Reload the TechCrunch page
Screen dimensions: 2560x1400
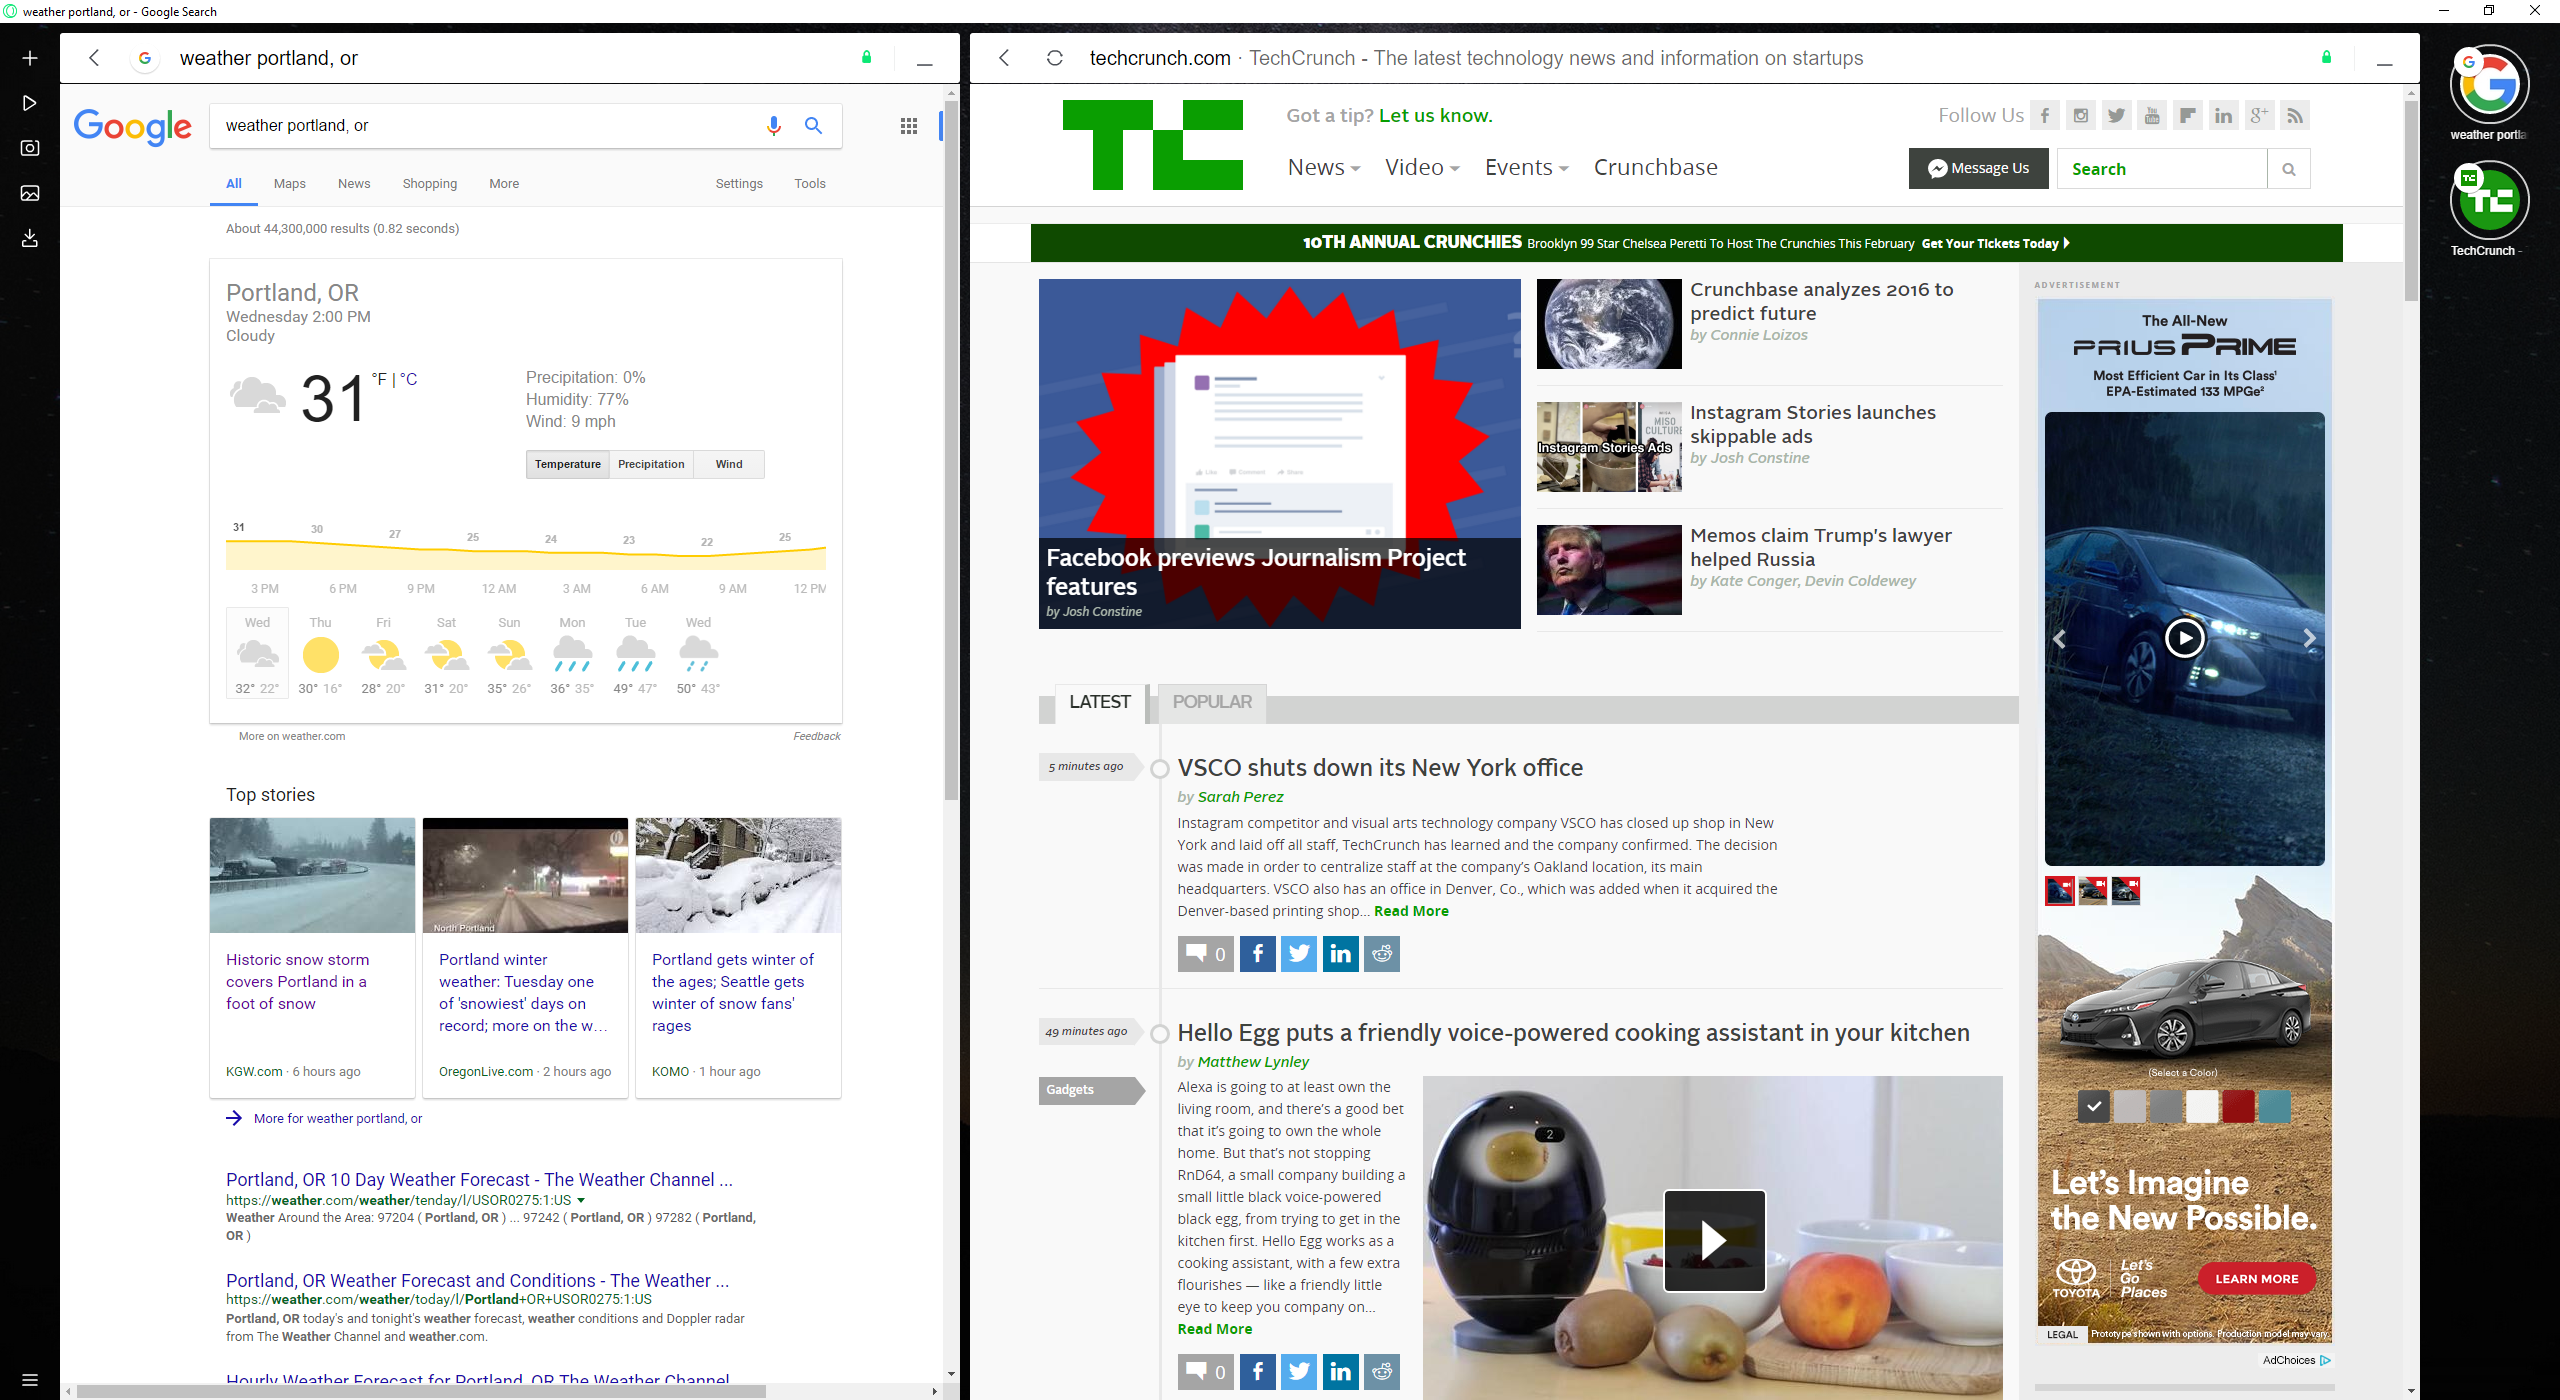click(1054, 58)
